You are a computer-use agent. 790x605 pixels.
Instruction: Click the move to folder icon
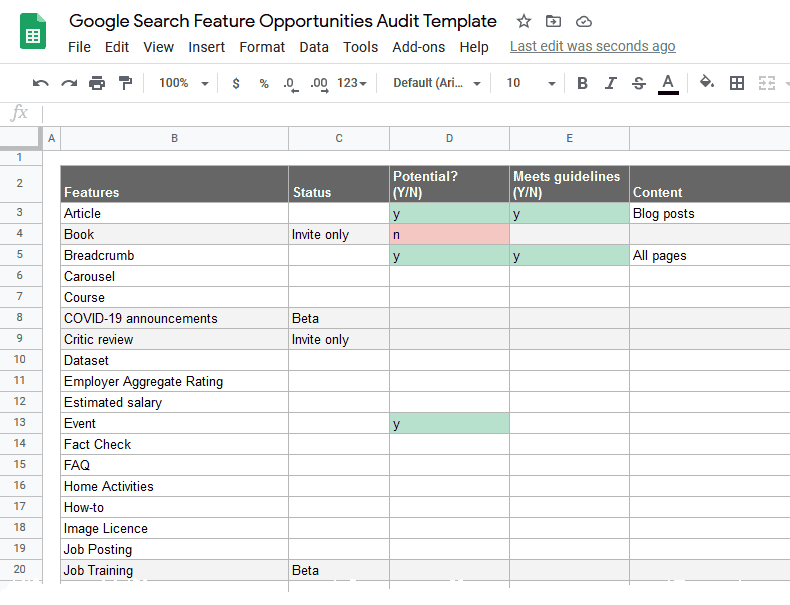553,21
